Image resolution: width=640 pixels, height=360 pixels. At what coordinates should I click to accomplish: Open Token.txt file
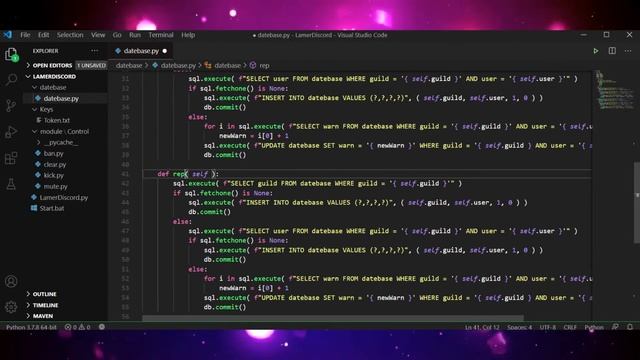click(65, 120)
